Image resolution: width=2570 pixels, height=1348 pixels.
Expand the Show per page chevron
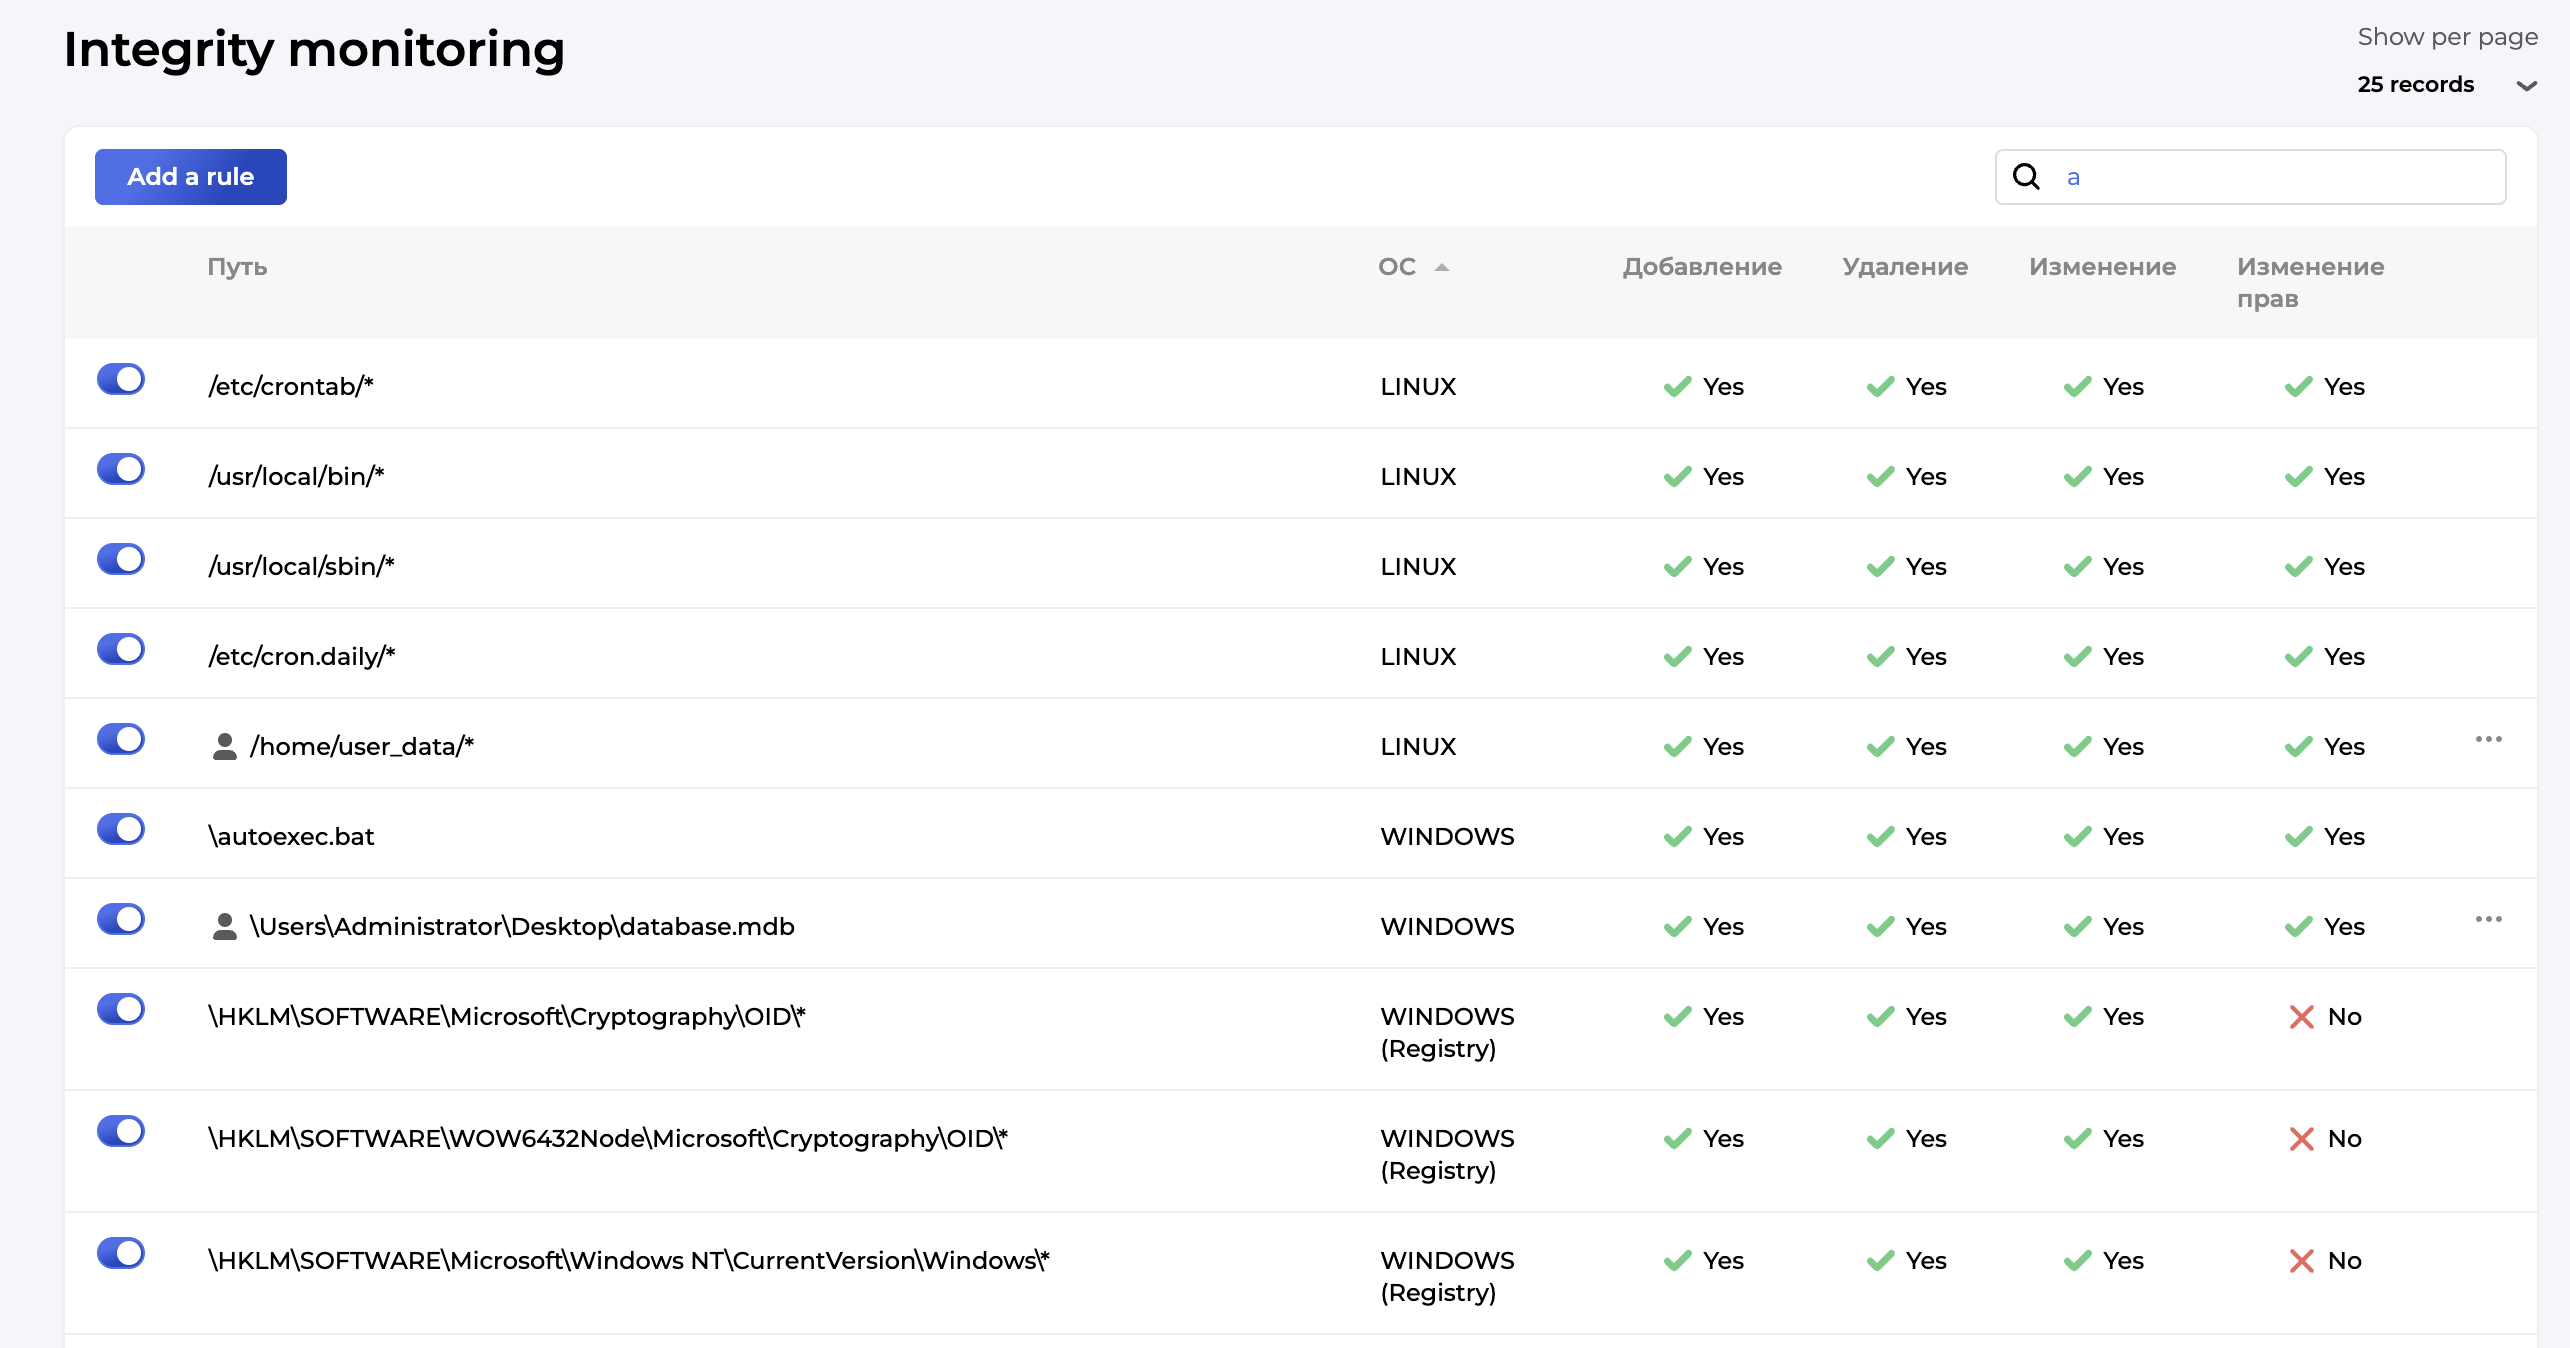click(2526, 85)
